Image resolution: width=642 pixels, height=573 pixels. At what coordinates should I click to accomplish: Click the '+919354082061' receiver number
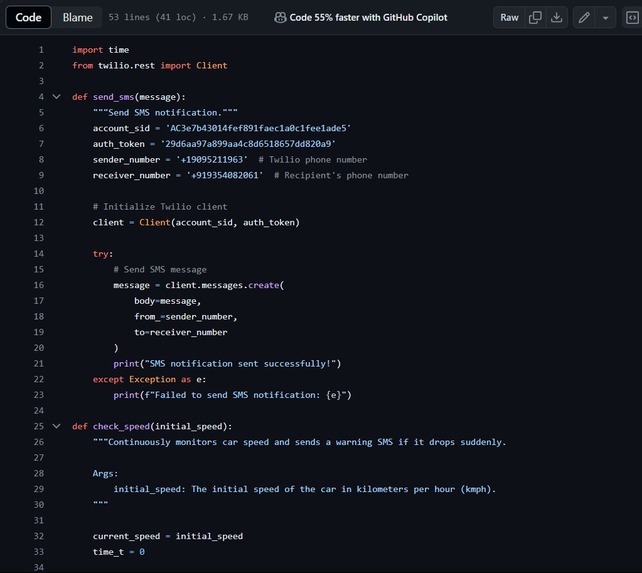[225, 175]
